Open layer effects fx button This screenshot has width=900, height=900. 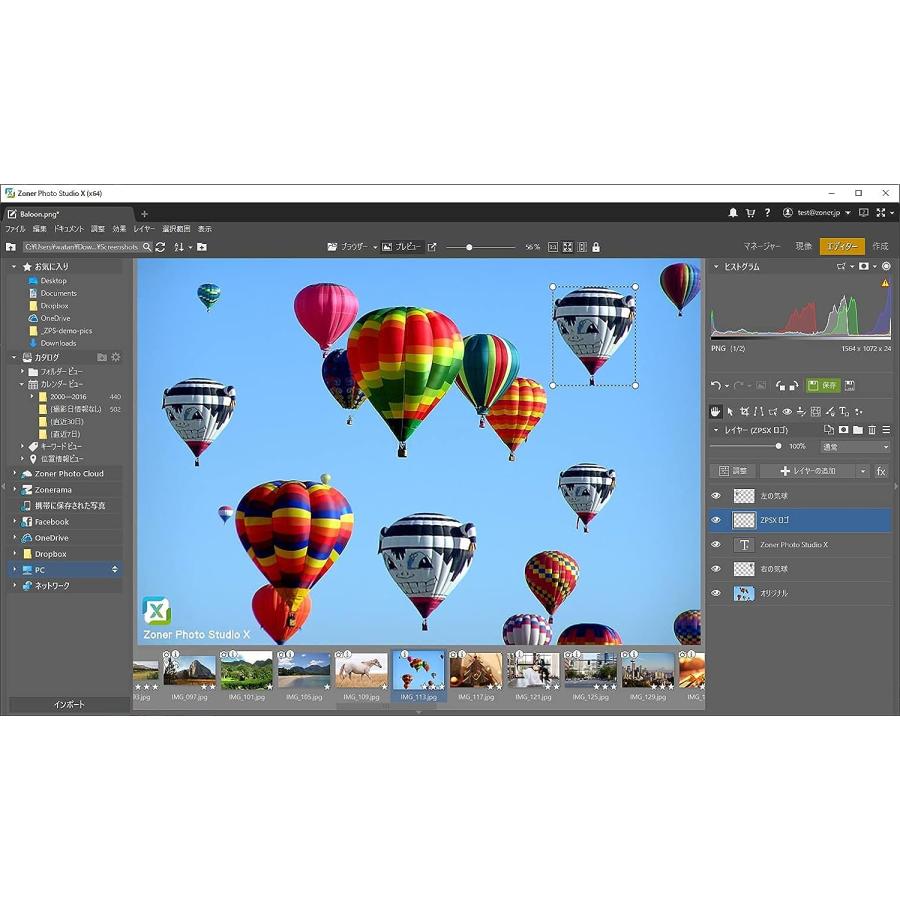881,471
